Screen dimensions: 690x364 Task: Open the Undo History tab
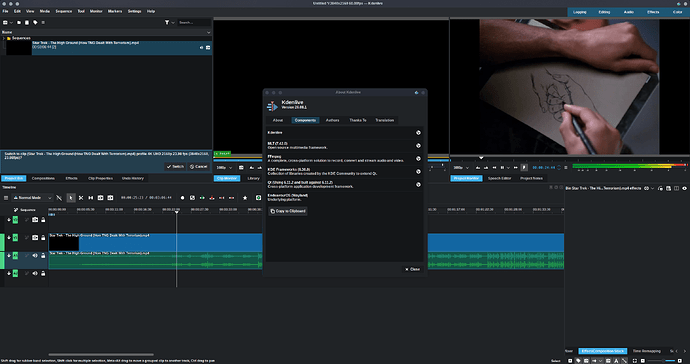click(x=132, y=178)
